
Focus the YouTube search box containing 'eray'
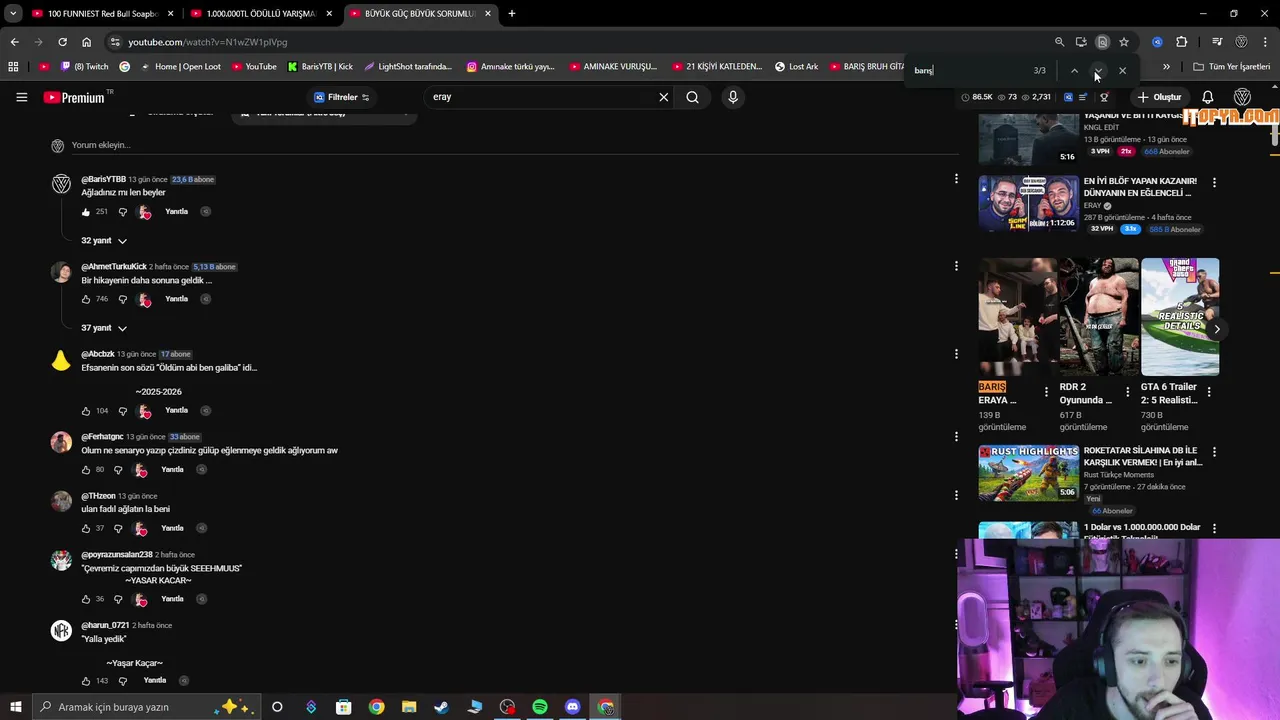point(540,97)
